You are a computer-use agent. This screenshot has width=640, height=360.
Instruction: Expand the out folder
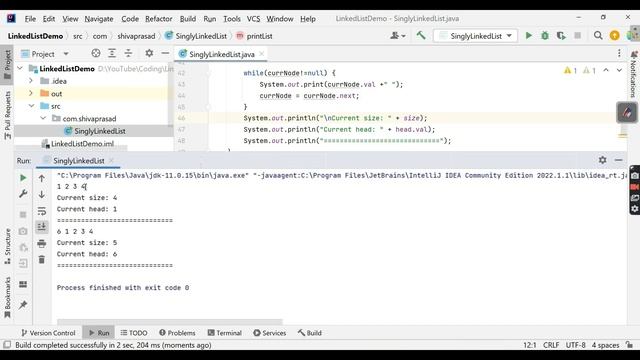coord(31,93)
